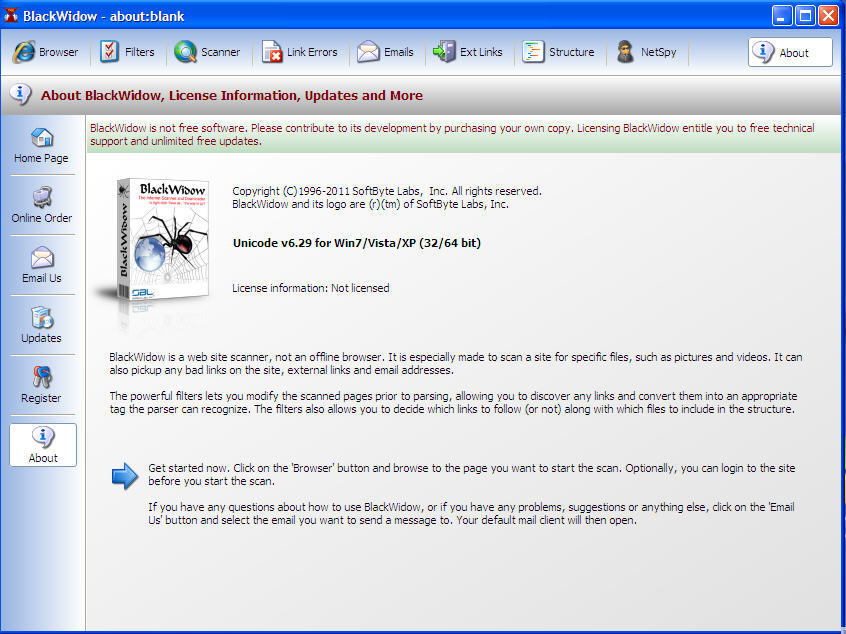Click the BlackWidow title bar spider icon
The height and width of the screenshot is (634, 846).
(10, 16)
